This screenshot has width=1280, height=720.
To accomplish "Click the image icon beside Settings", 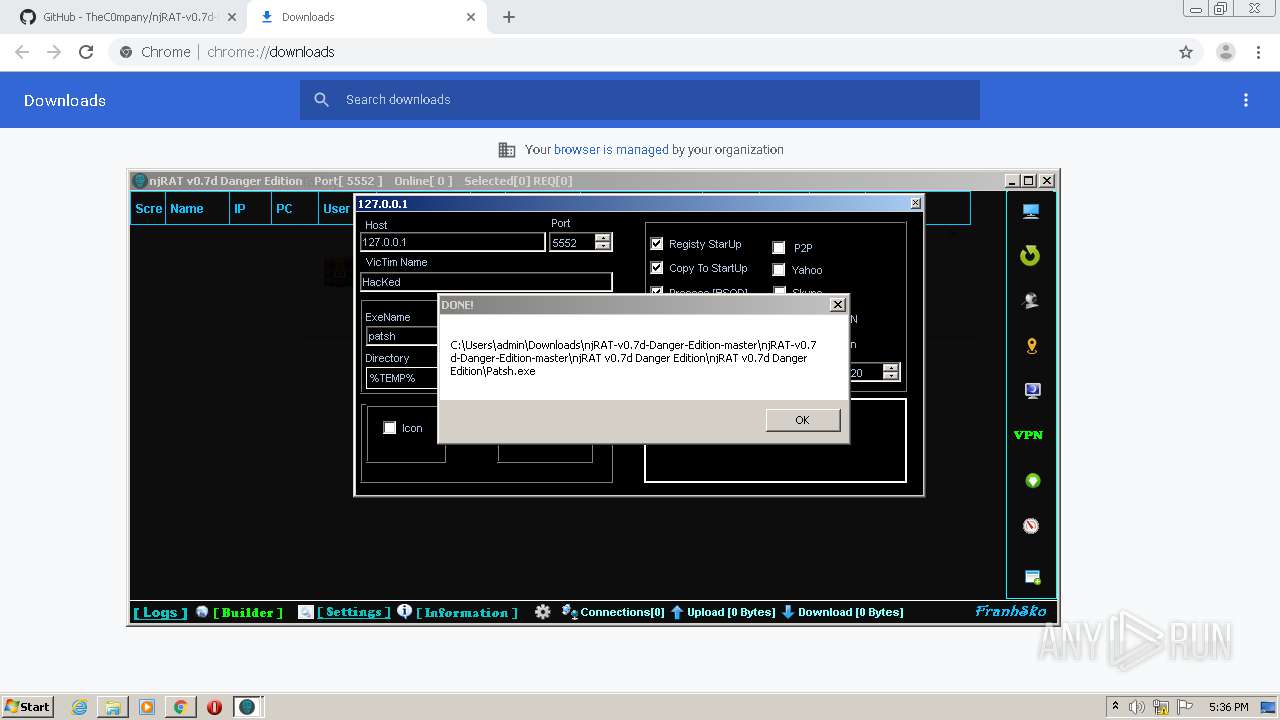I will click(306, 612).
